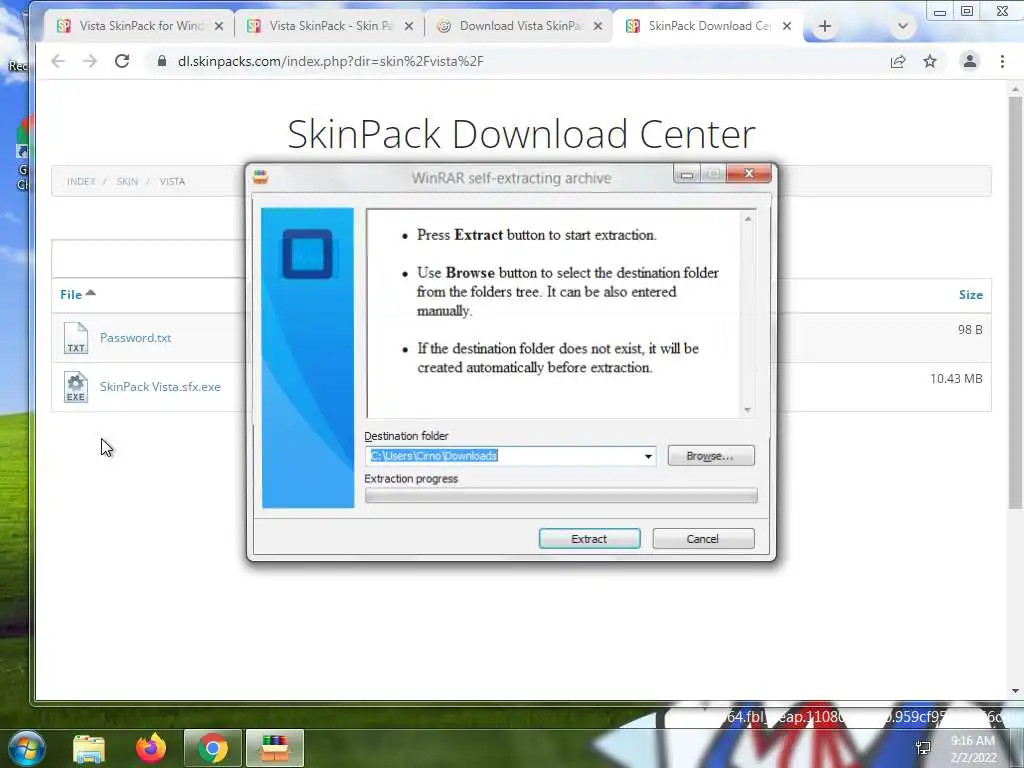This screenshot has height=768, width=1024.
Task: Open a new Chrome tab
Action: click(825, 26)
